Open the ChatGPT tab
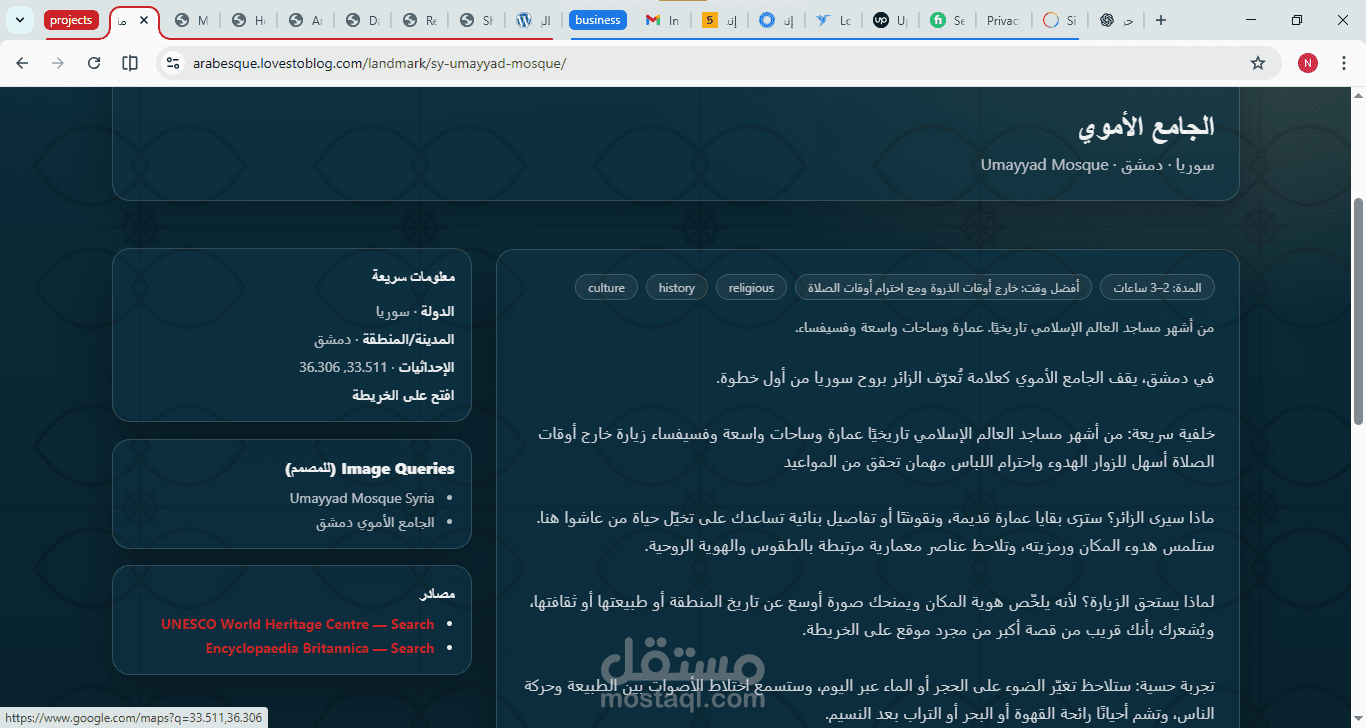Viewport: 1366px width, 728px height. (1116, 20)
